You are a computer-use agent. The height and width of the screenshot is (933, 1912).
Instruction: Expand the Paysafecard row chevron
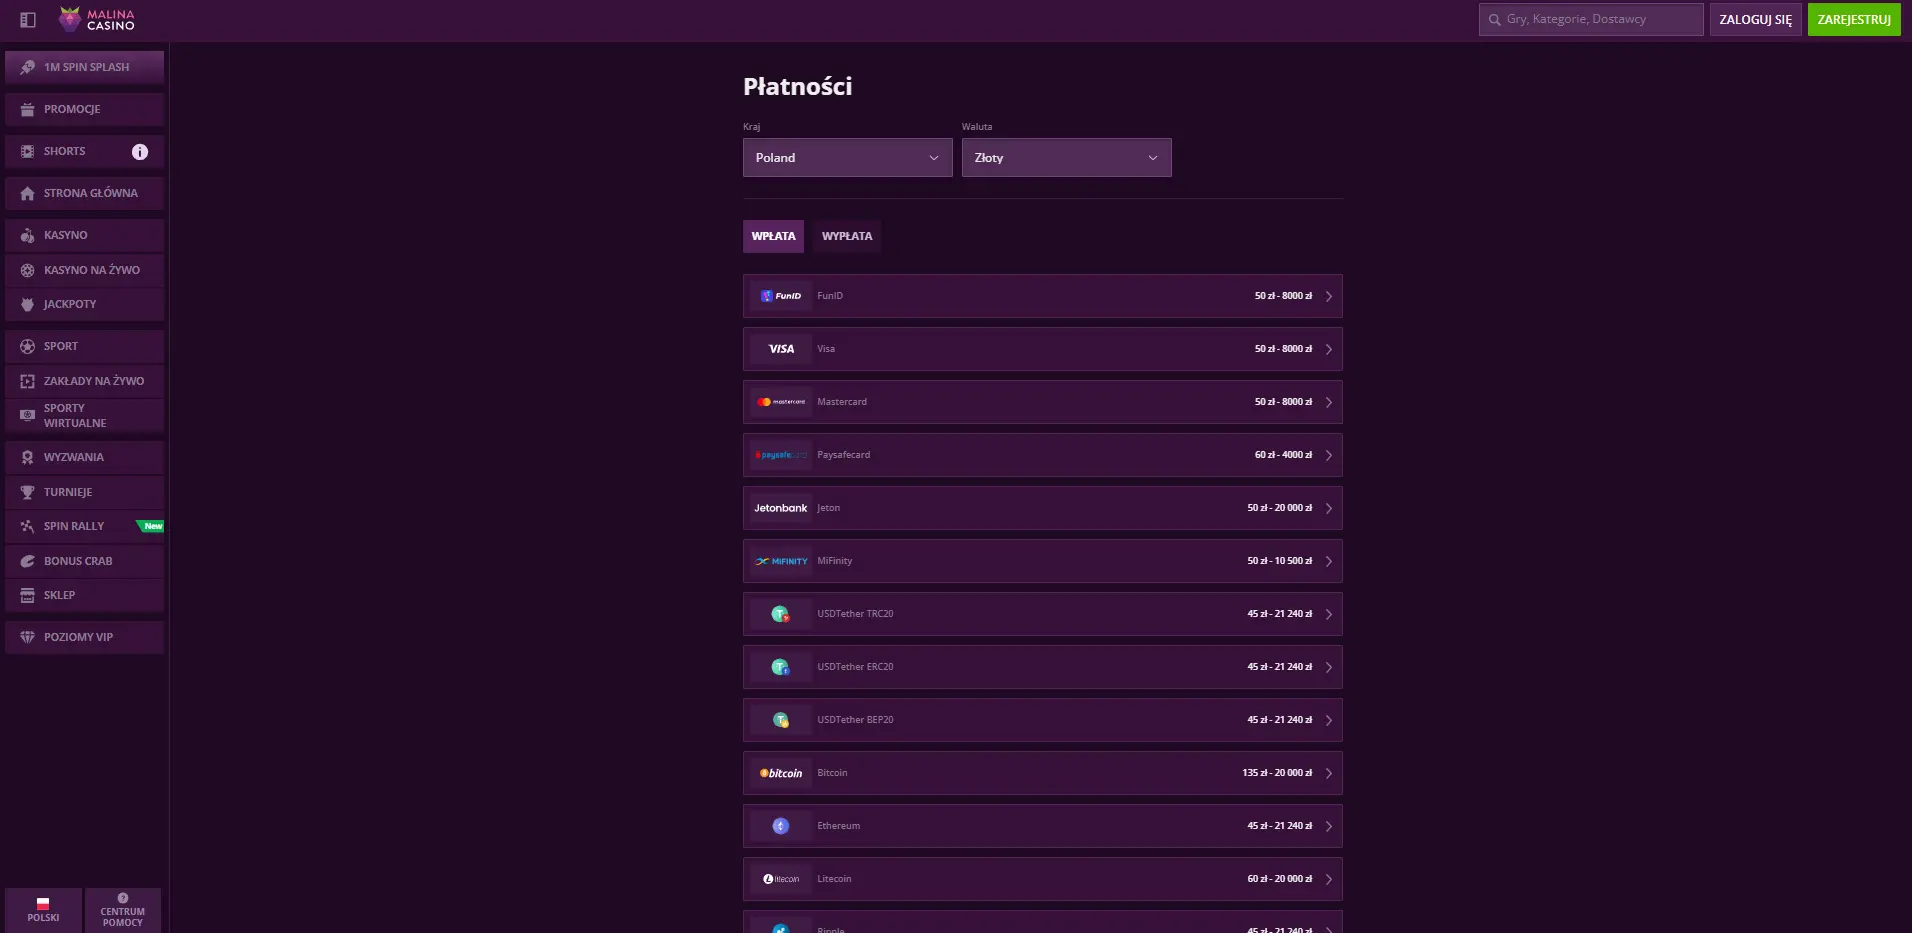(1328, 455)
